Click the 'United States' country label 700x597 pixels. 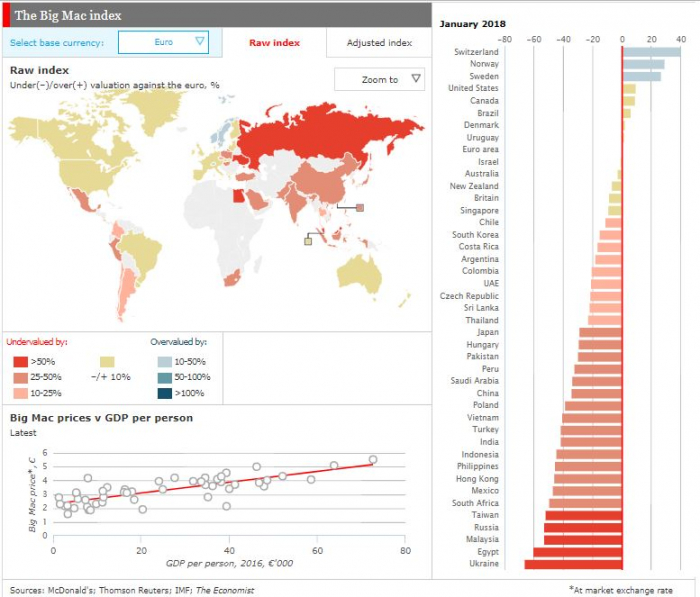tap(473, 88)
